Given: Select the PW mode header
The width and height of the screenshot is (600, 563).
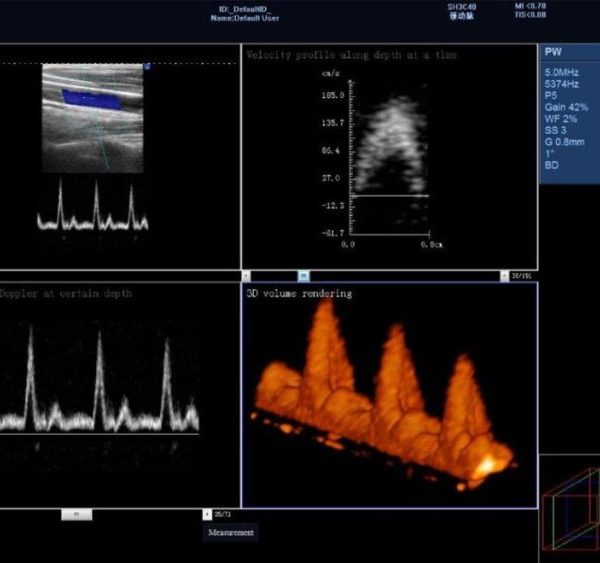Looking at the screenshot, I should (554, 51).
